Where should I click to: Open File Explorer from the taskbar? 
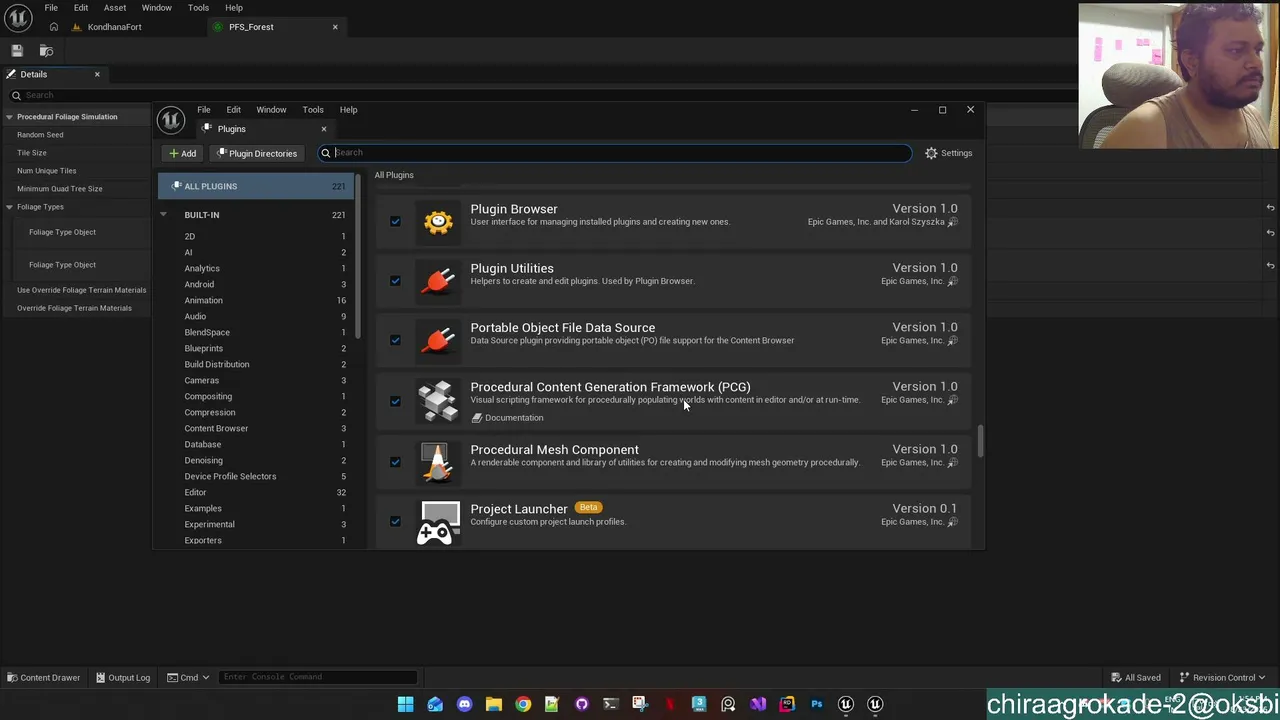493,704
